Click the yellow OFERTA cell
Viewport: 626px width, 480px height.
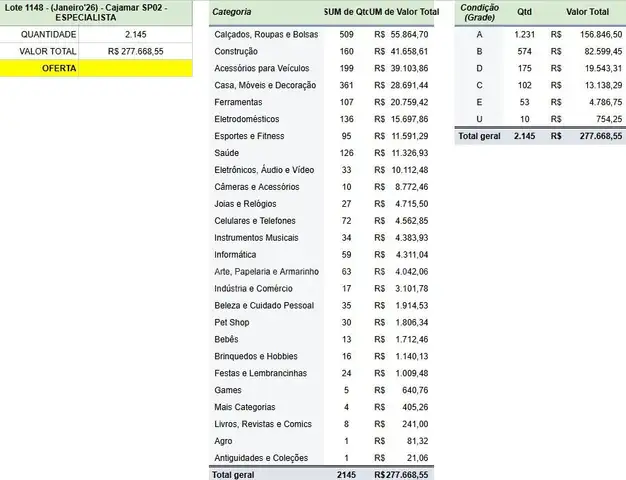coord(40,68)
